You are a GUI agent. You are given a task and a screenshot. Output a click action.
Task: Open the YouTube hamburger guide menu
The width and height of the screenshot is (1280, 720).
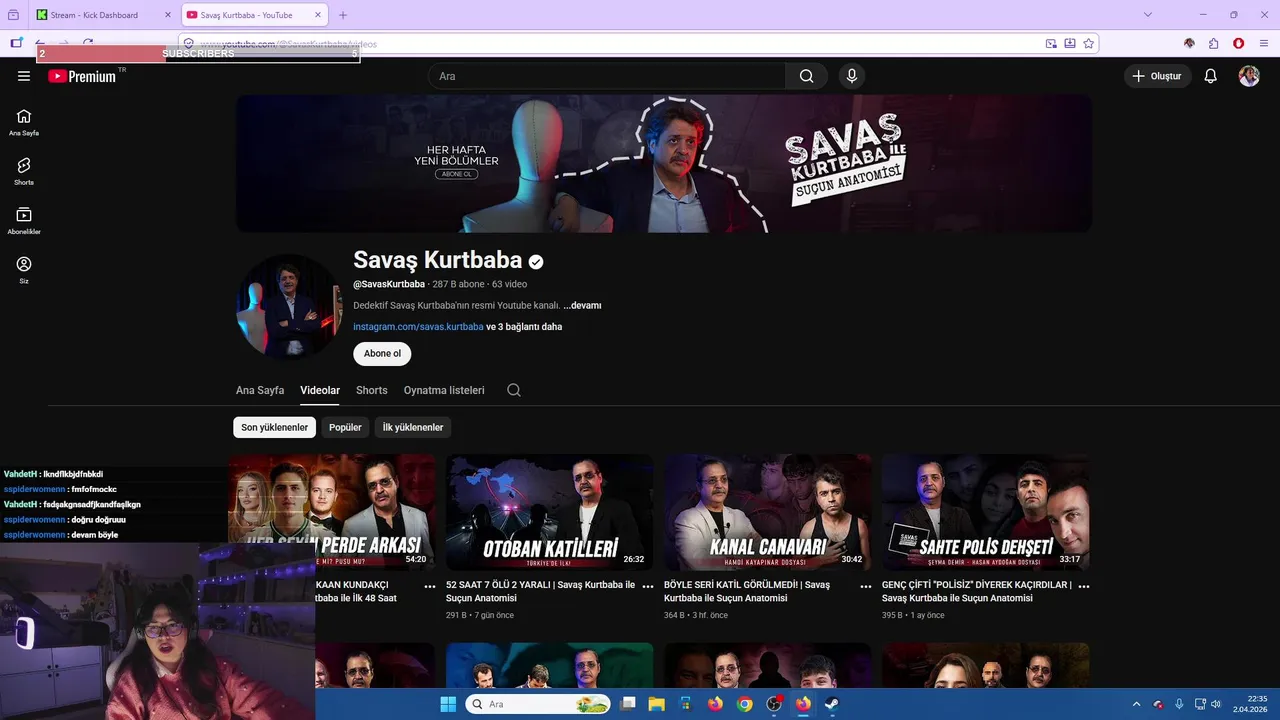[24, 76]
